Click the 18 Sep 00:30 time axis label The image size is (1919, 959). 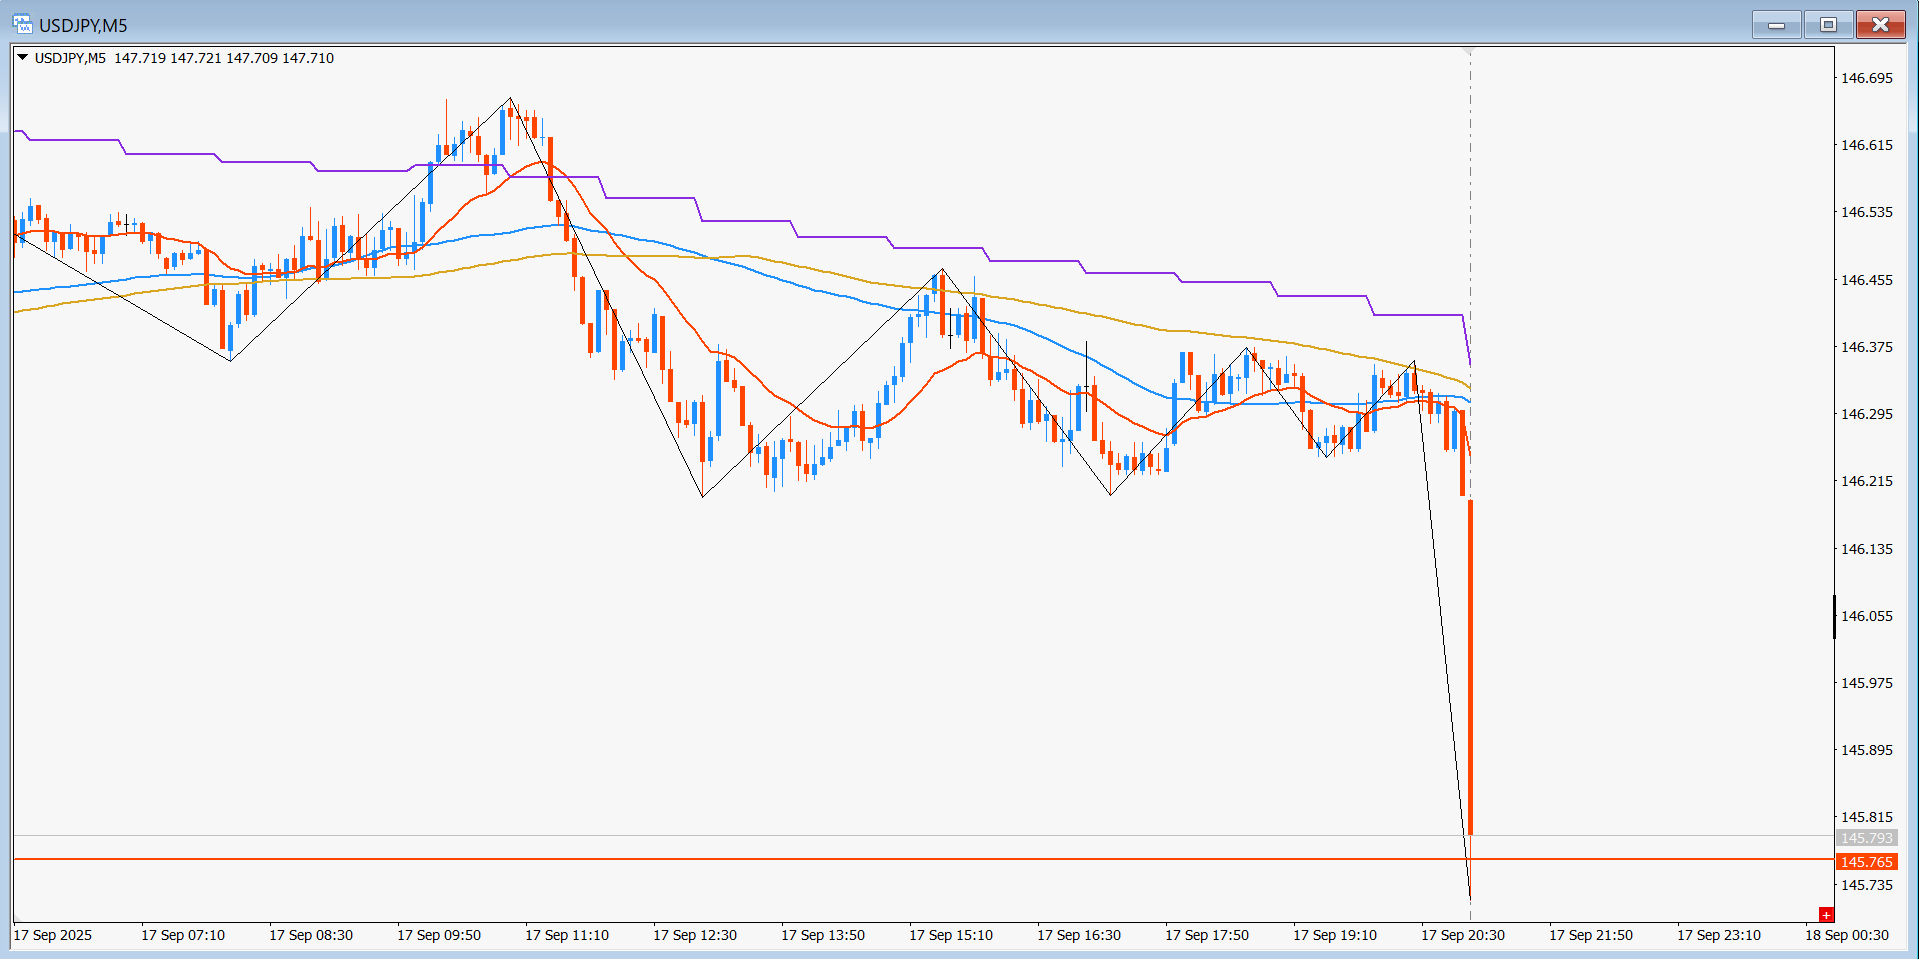click(x=1847, y=935)
